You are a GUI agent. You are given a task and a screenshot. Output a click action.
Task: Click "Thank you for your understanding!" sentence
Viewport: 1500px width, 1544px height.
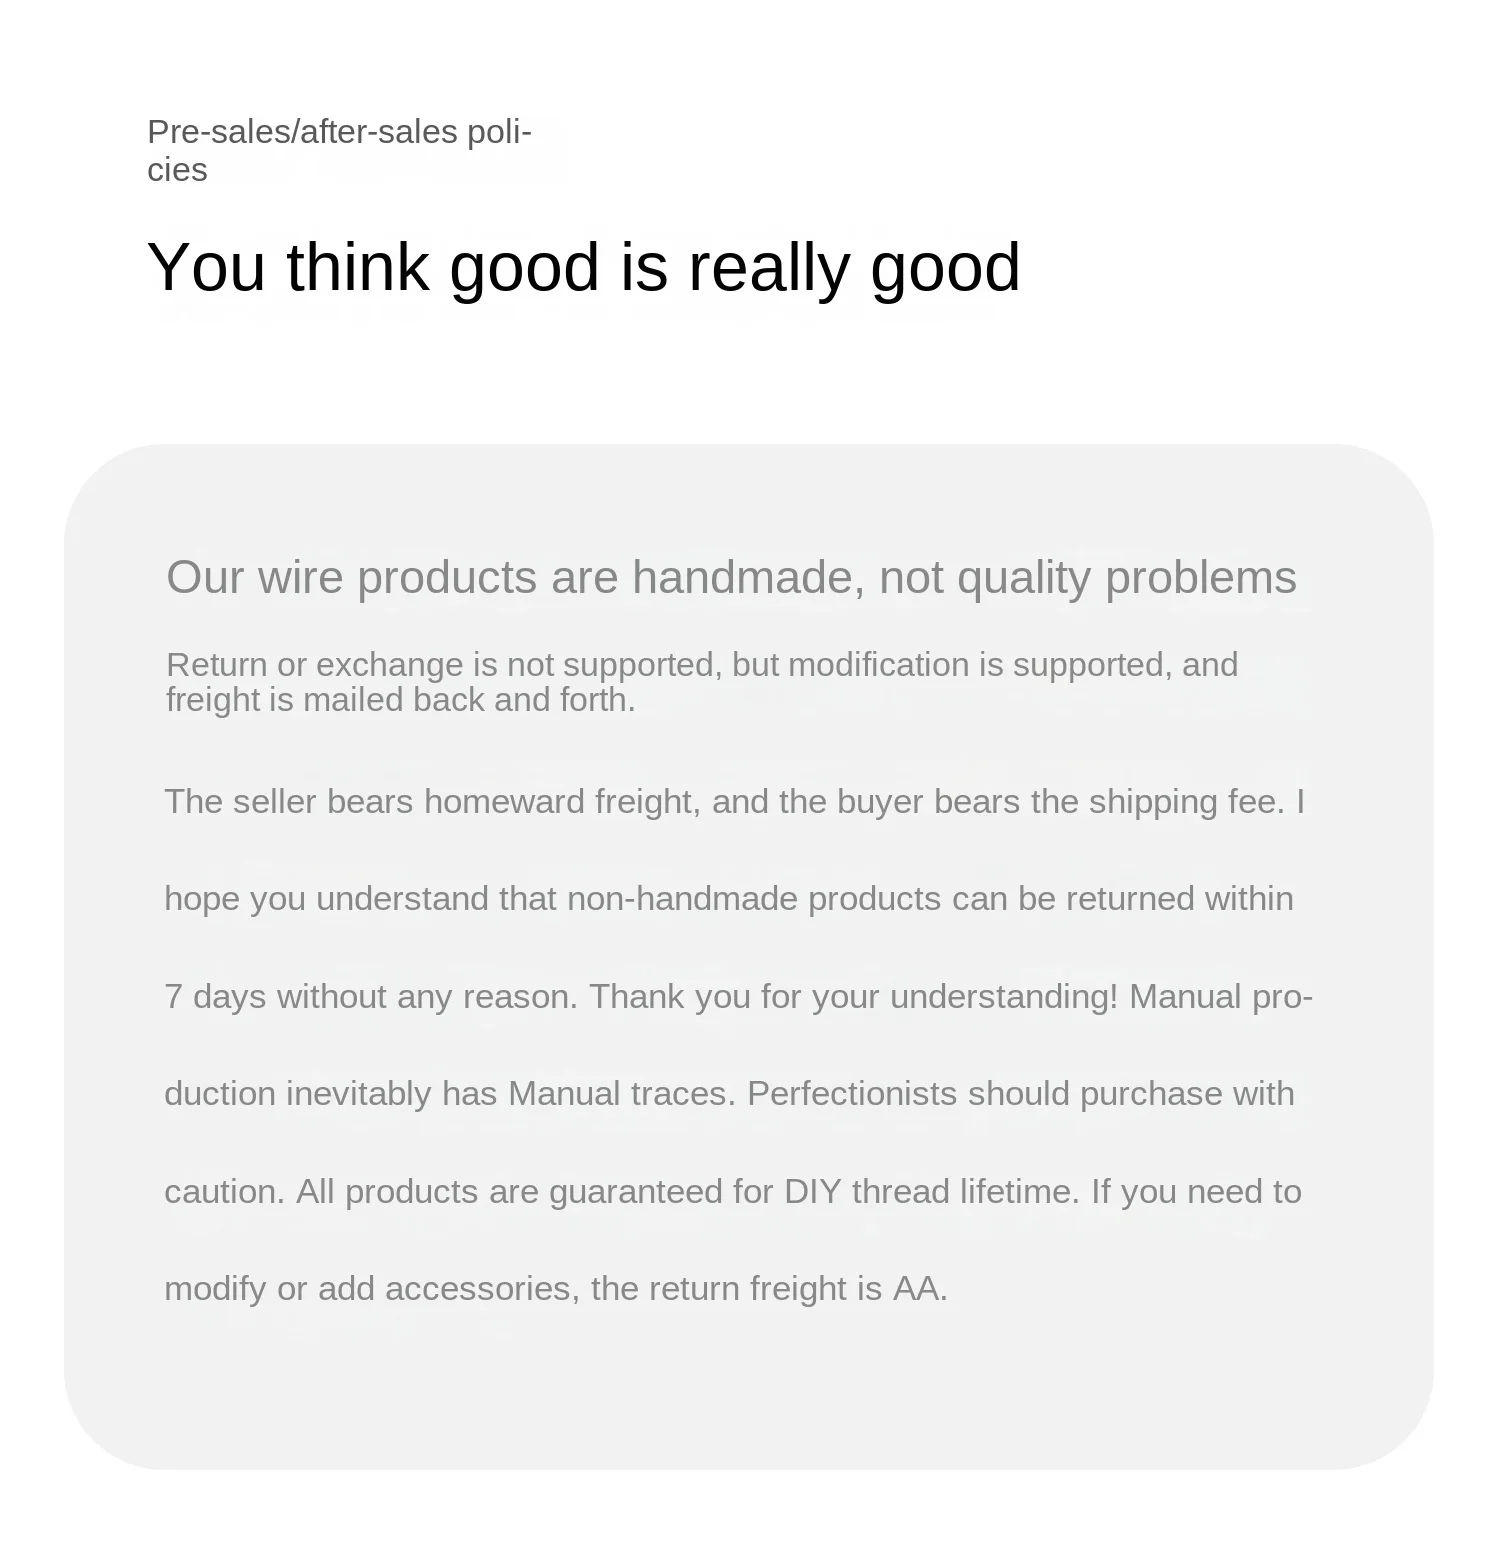(853, 997)
